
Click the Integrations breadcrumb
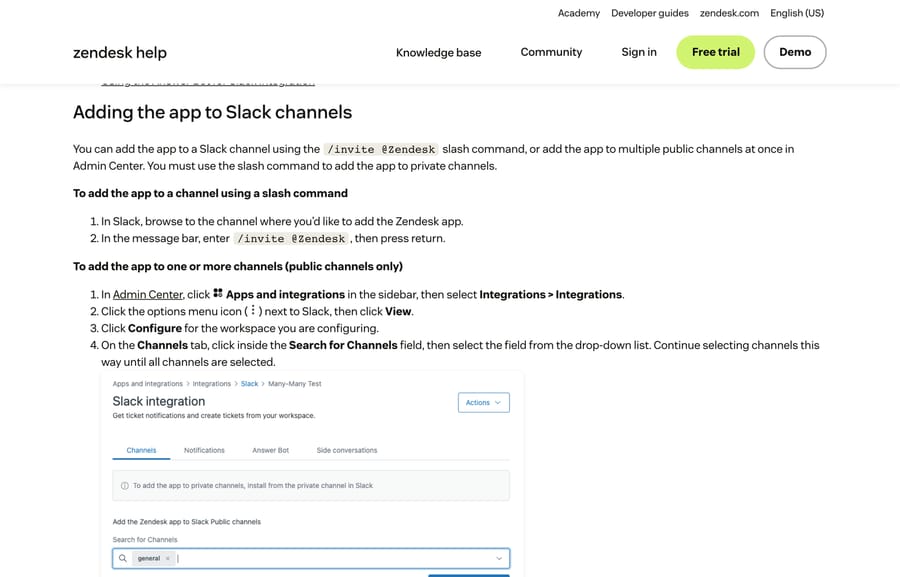point(211,384)
